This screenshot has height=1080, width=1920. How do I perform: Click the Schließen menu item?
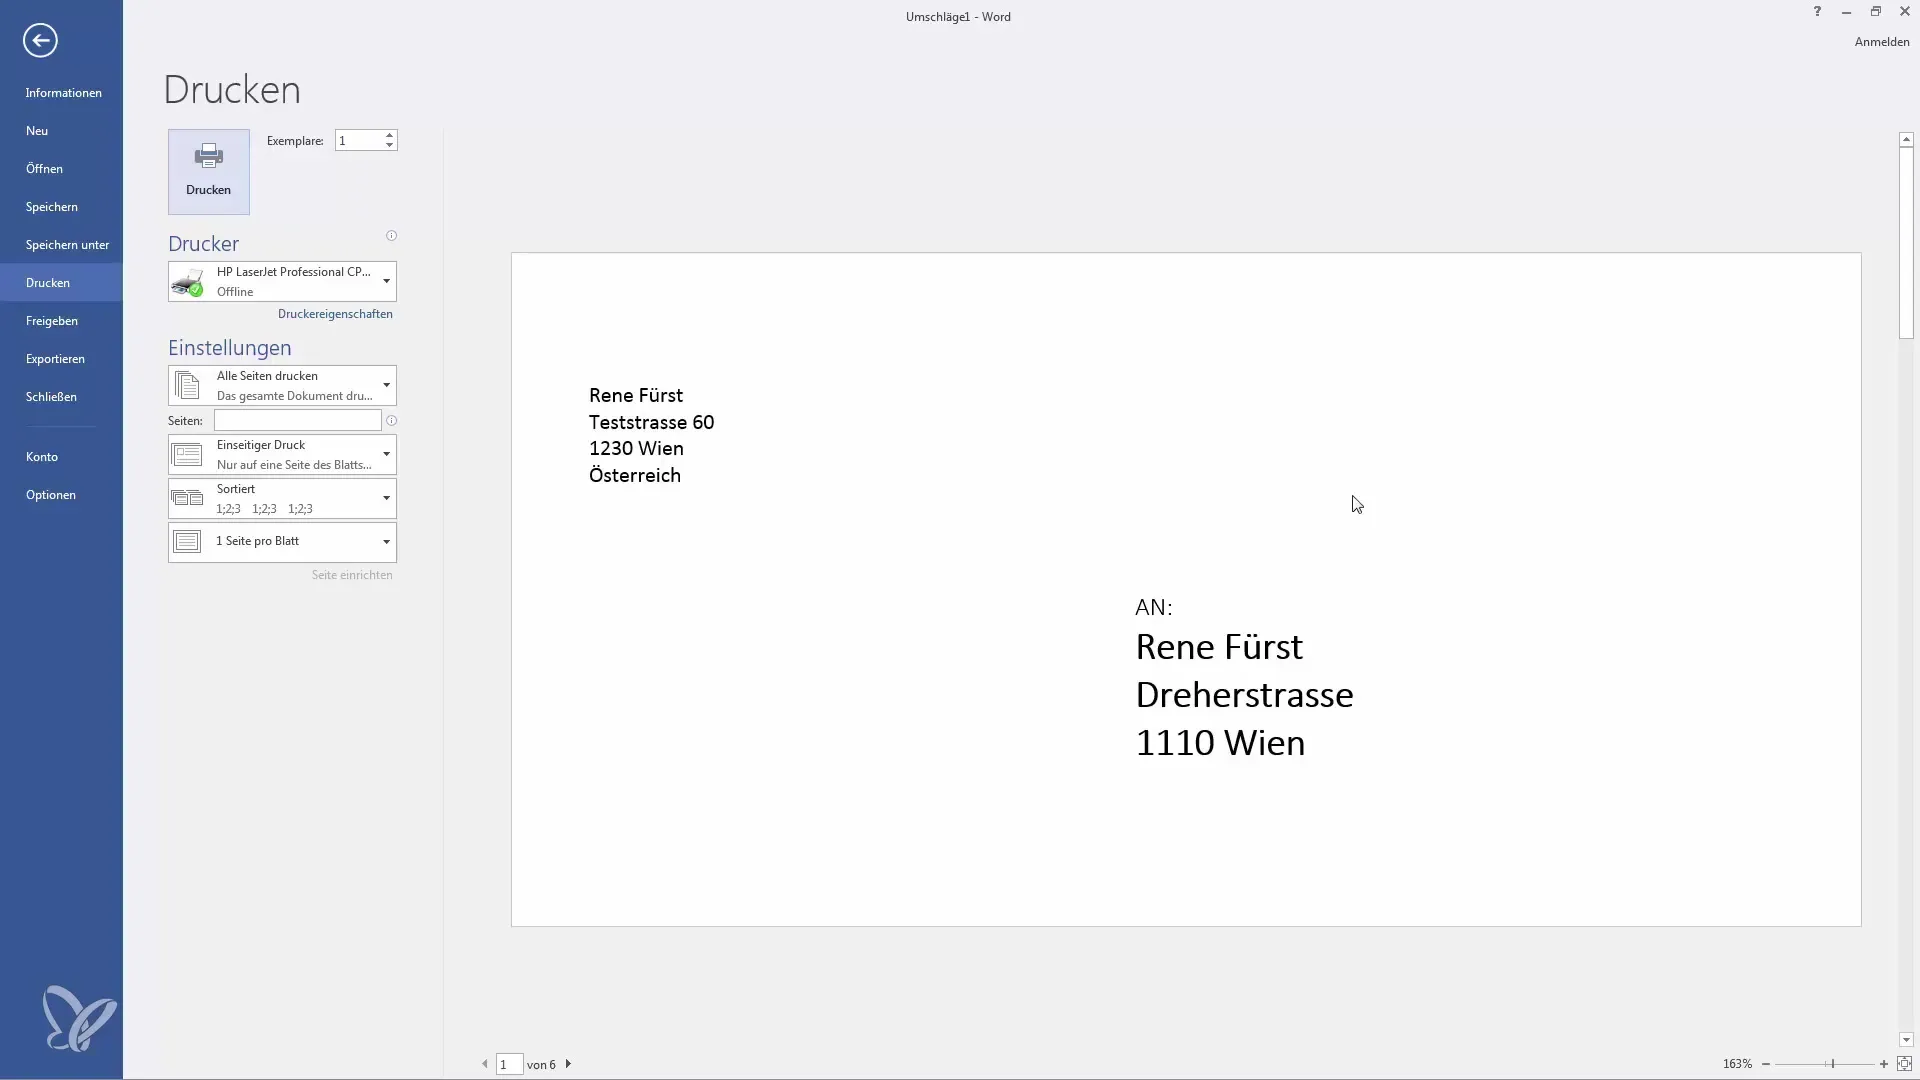coord(50,396)
